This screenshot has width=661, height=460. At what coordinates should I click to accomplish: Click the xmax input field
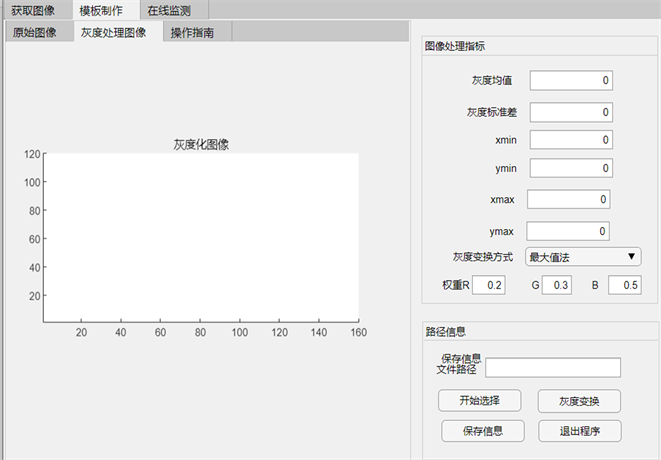click(x=567, y=200)
